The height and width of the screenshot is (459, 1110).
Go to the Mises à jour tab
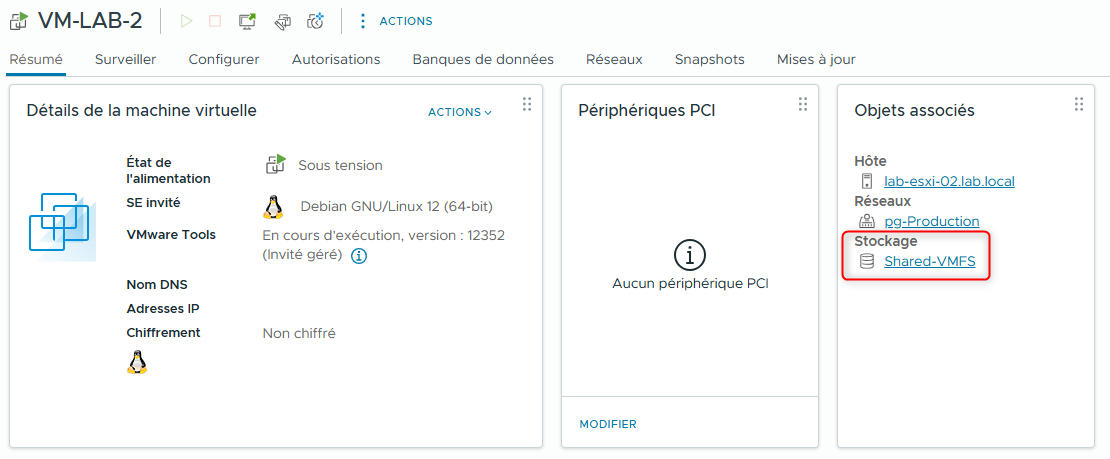tap(816, 60)
